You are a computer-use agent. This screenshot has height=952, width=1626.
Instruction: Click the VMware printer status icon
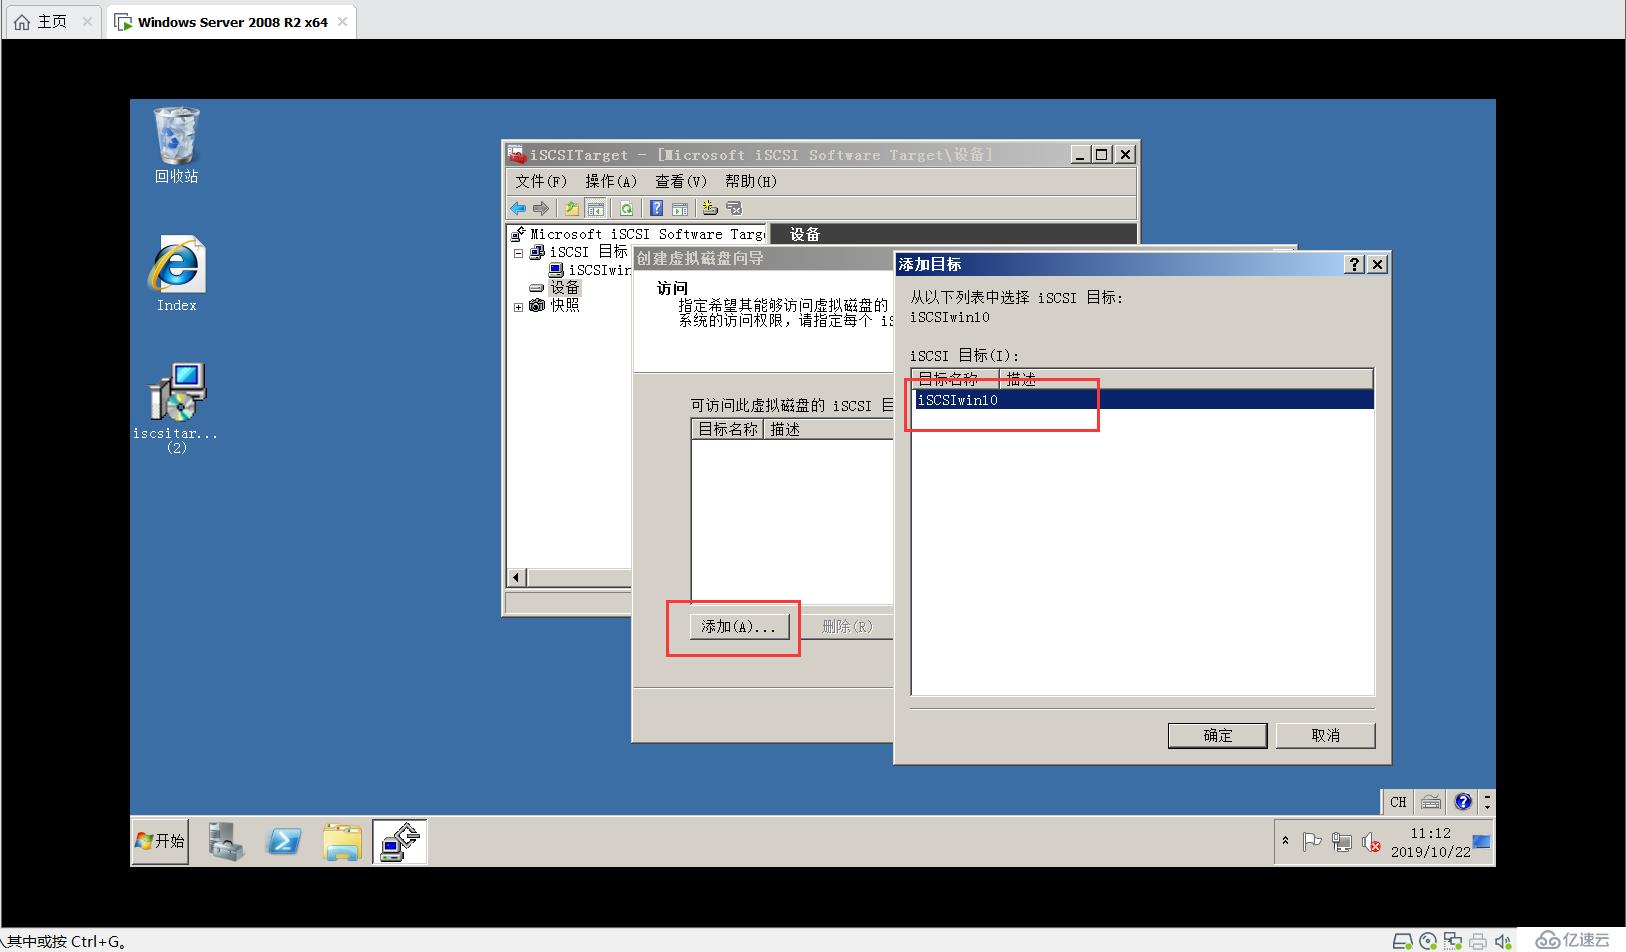[1478, 941]
